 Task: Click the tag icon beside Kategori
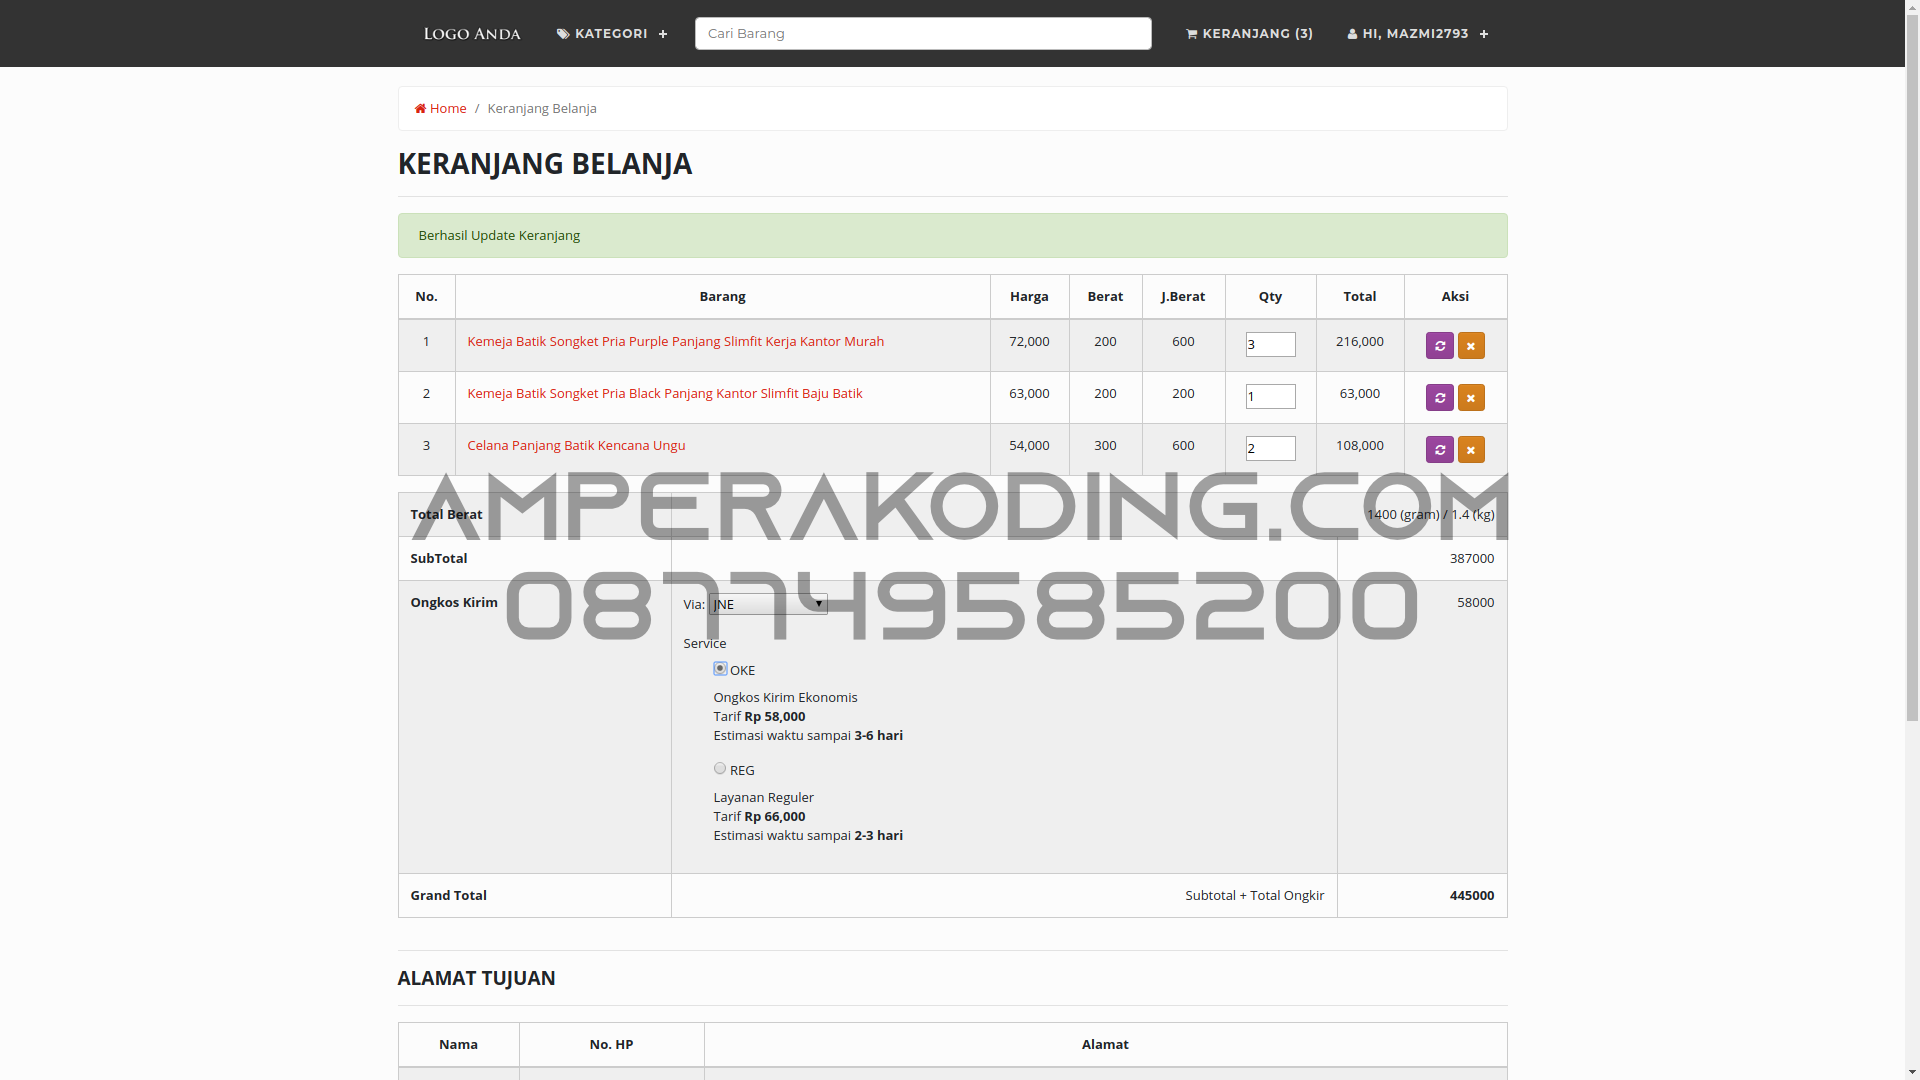click(563, 34)
